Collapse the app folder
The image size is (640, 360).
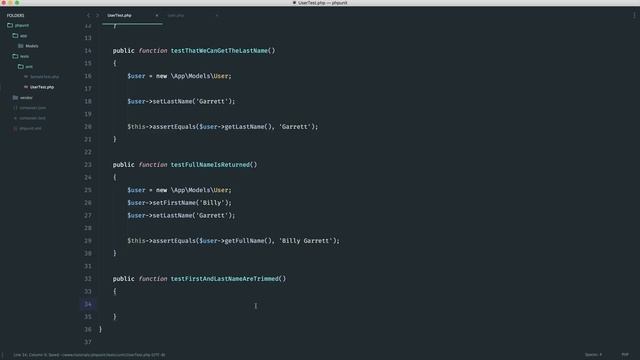point(15,36)
